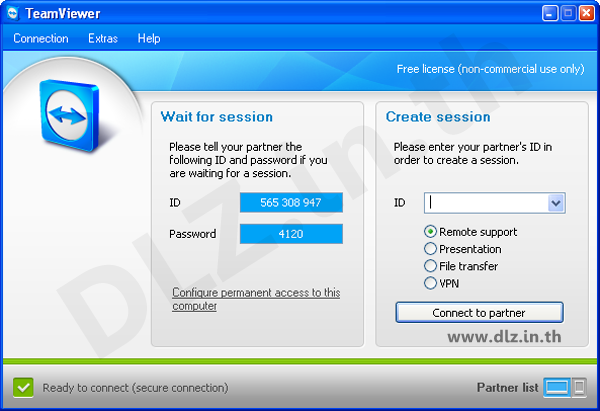Select the VPN option
The width and height of the screenshot is (600, 411).
(x=442, y=283)
